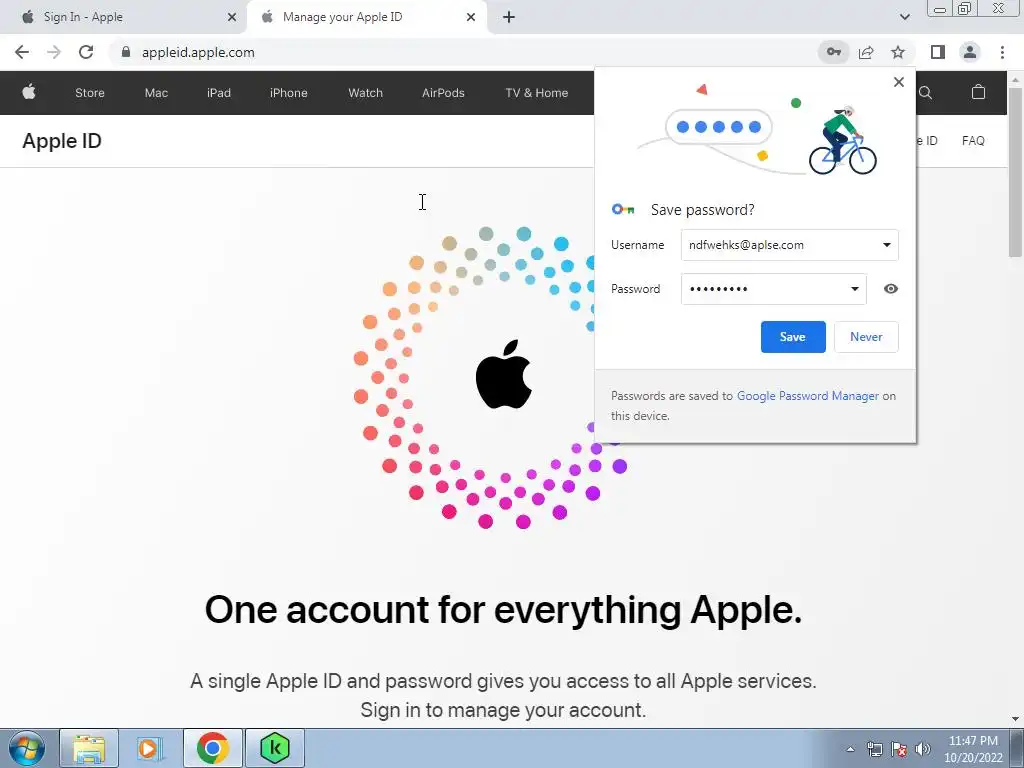Click the Chrome profile avatar icon
The width and height of the screenshot is (1024, 768).
(x=970, y=52)
